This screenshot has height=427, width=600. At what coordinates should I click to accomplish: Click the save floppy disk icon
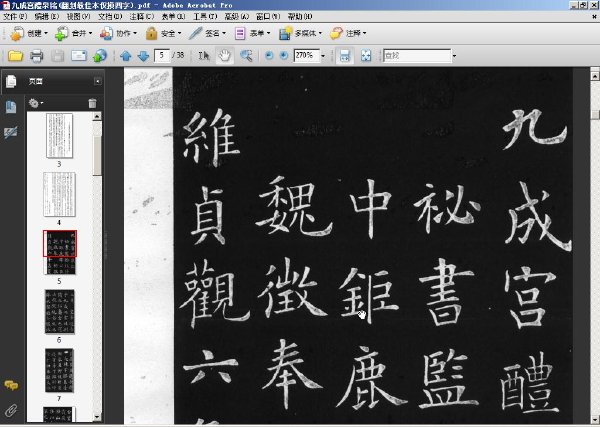58,56
